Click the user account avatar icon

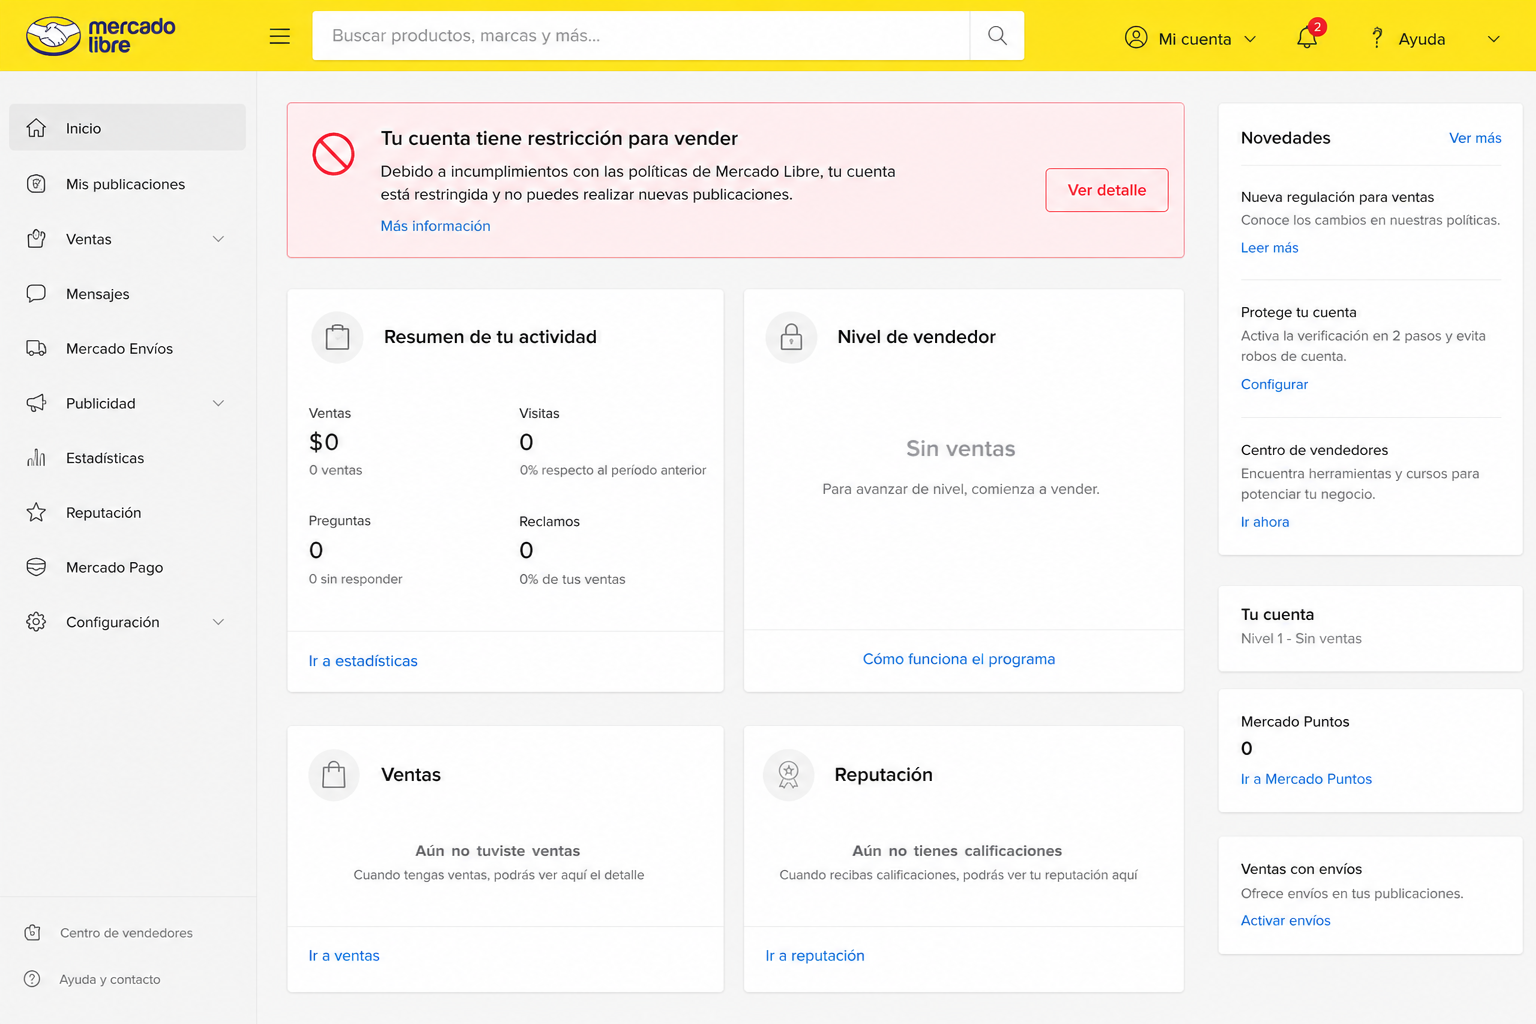1136,38
